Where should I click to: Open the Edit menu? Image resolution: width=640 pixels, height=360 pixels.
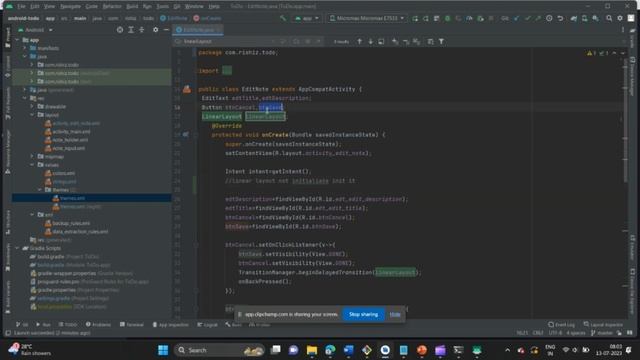pyautogui.click(x=35, y=7)
